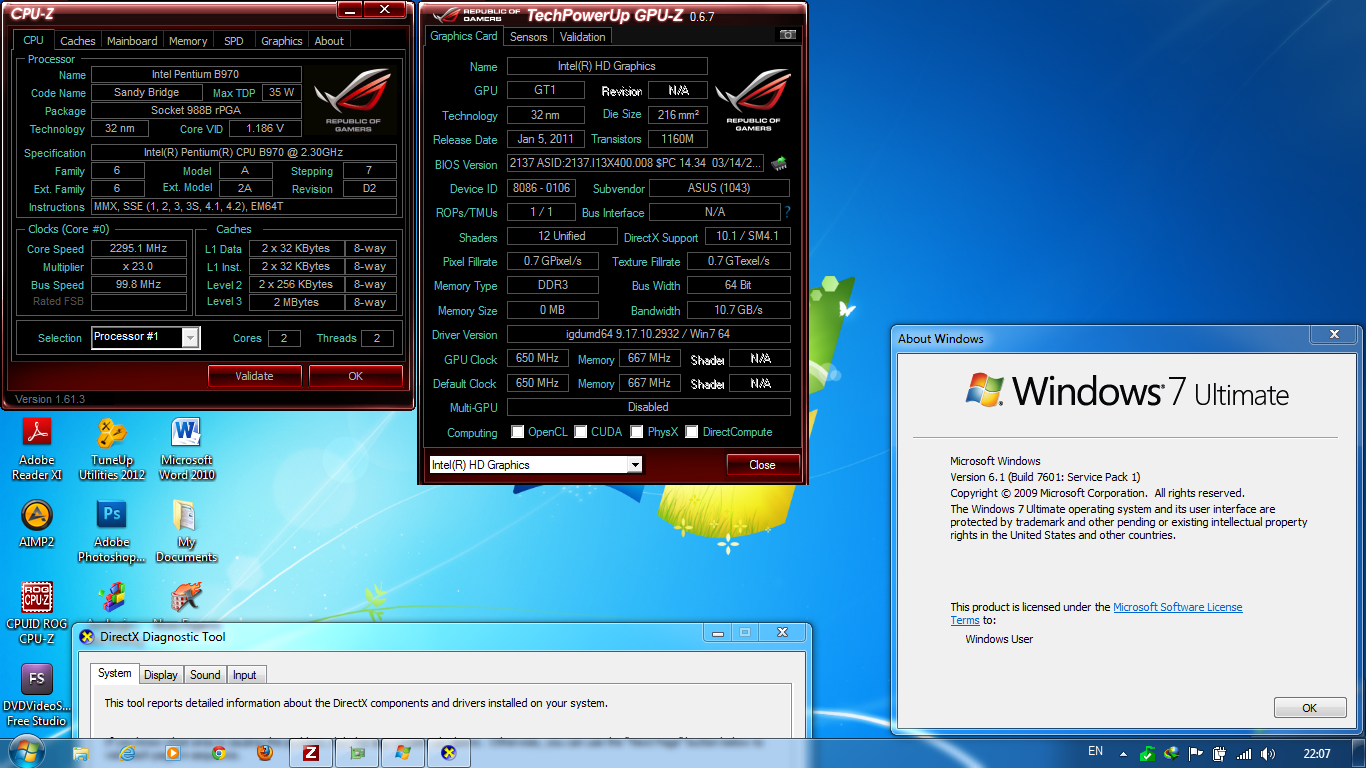Expand the Processor #1 selection dropdown
This screenshot has height=768, width=1366.
190,338
